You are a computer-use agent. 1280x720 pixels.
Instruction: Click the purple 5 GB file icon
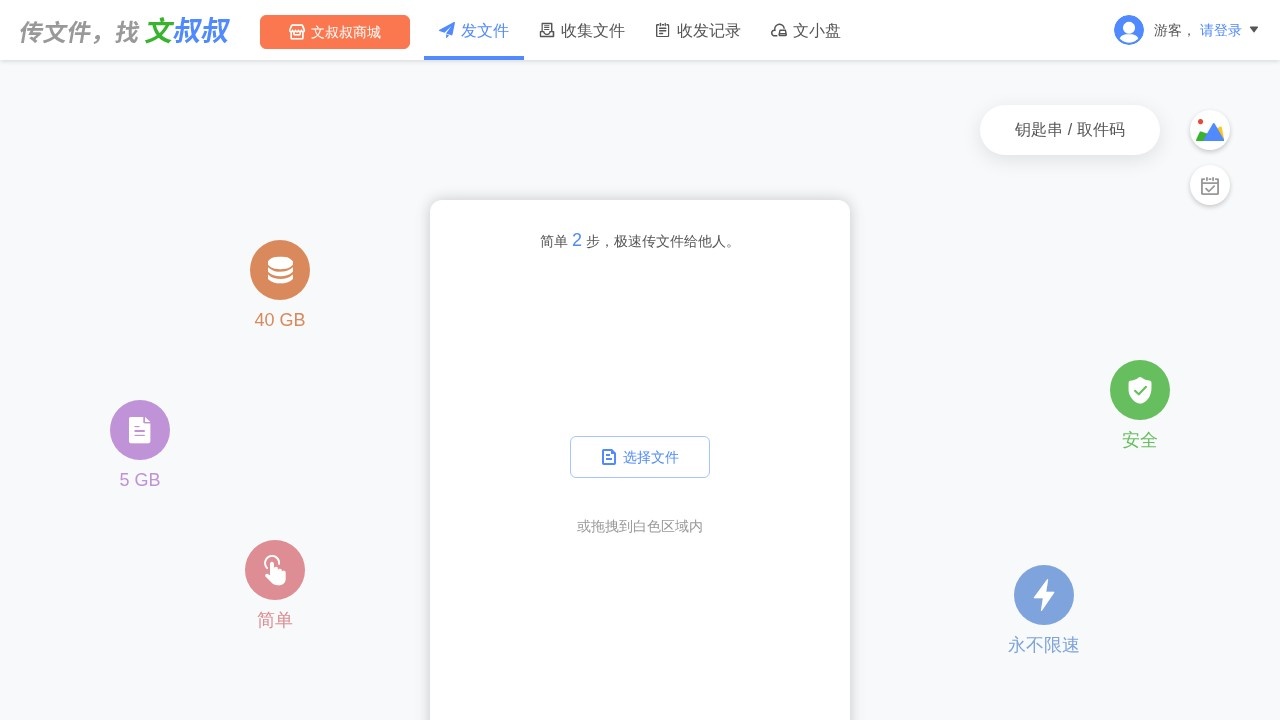[140, 430]
